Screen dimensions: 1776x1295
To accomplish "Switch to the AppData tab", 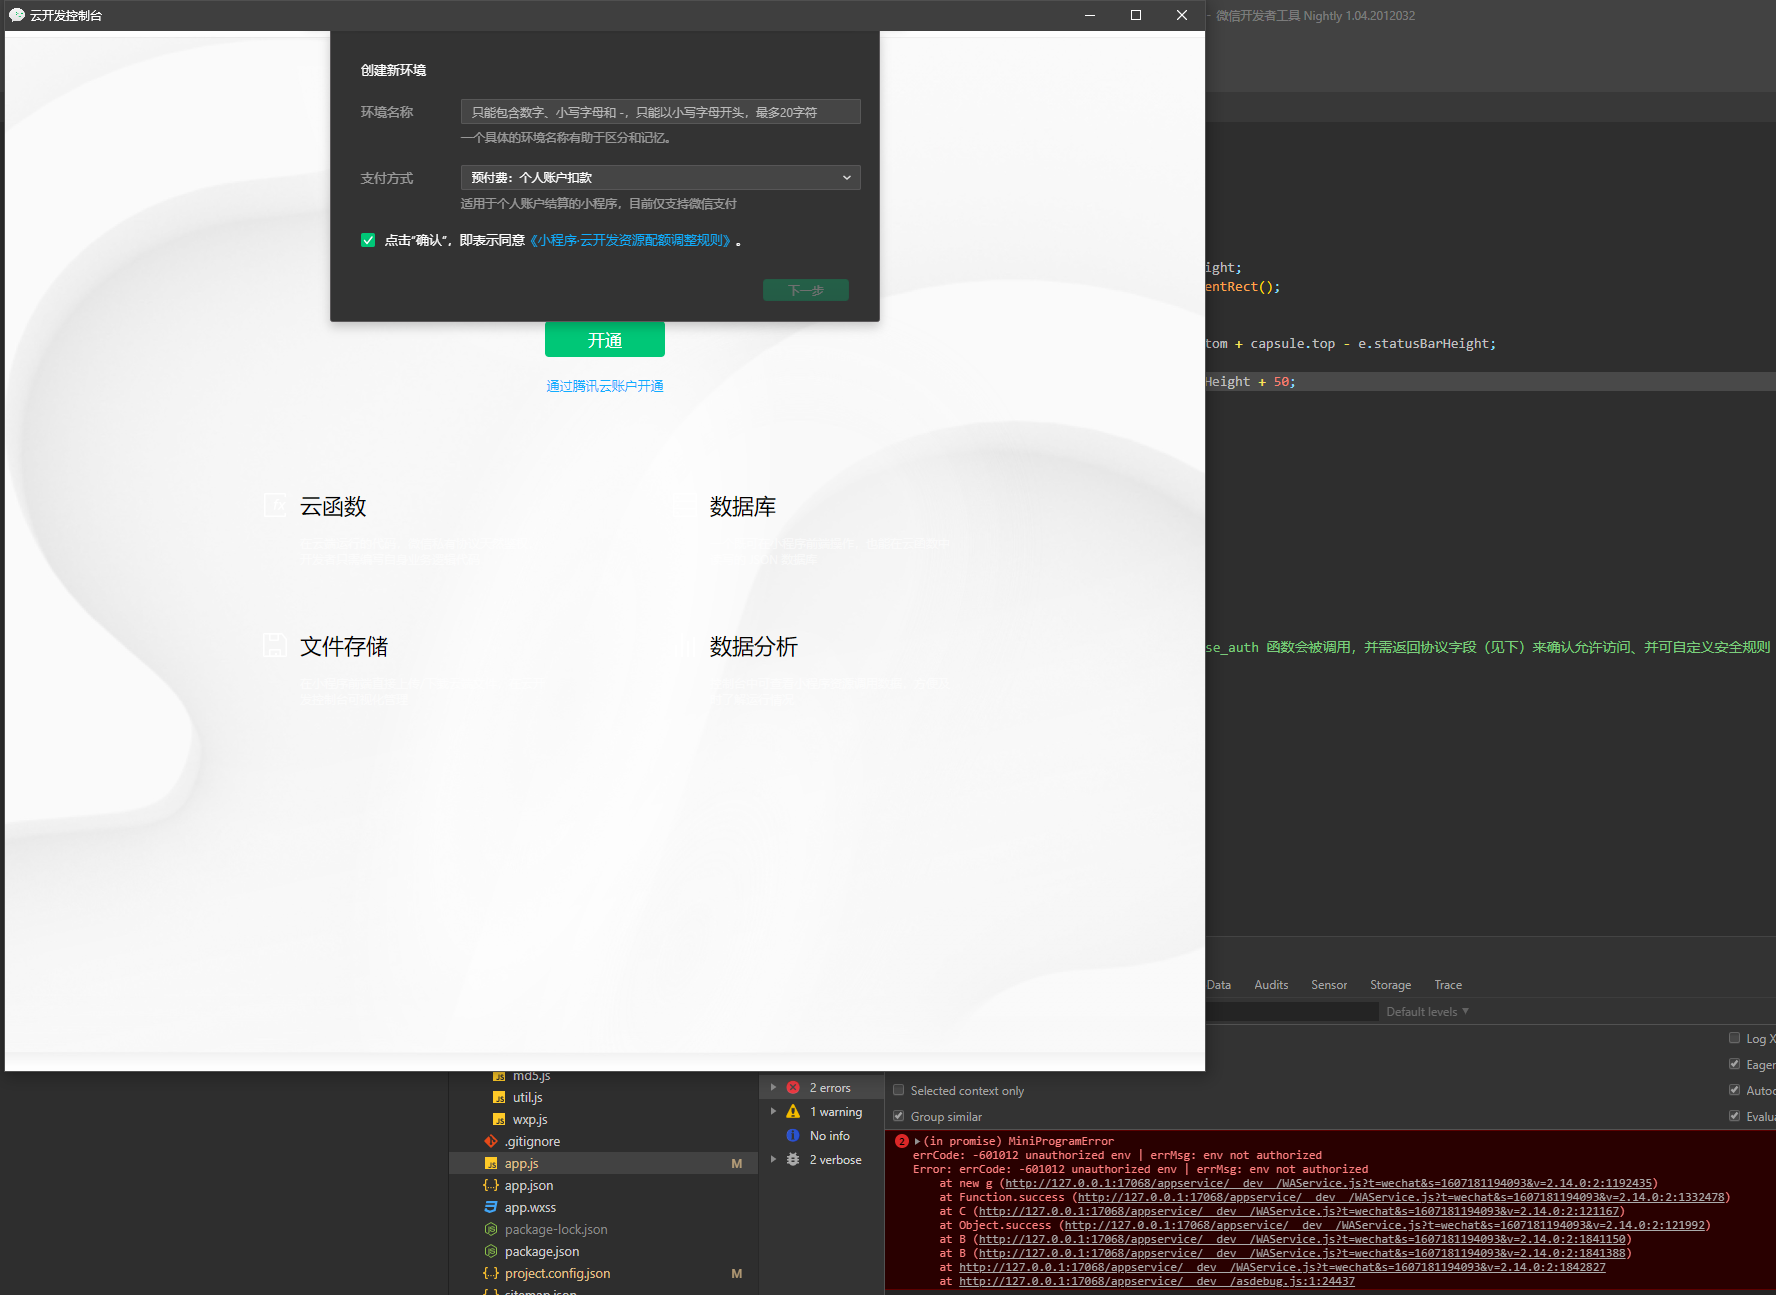I will pyautogui.click(x=1219, y=985).
